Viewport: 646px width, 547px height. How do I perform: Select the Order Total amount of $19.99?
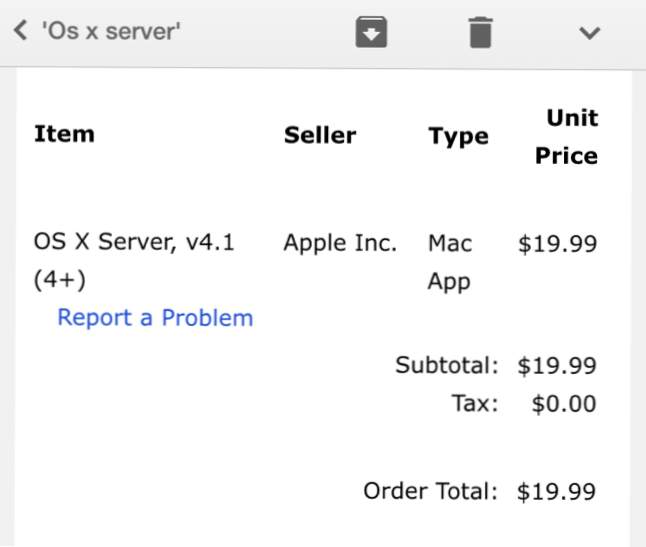point(557,492)
